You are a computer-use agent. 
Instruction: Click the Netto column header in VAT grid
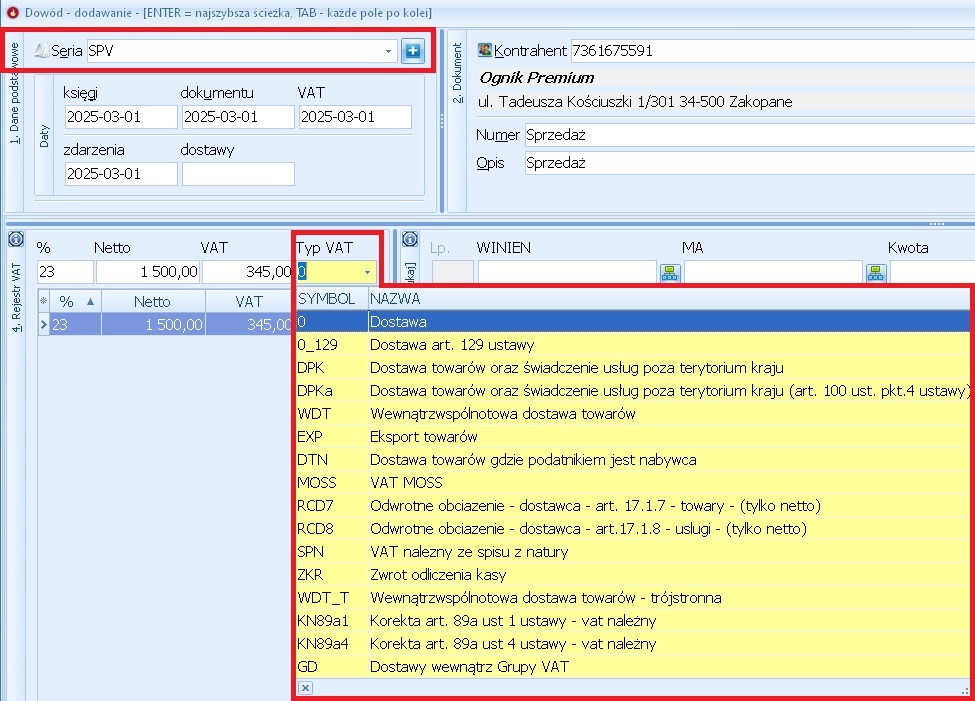tap(153, 302)
